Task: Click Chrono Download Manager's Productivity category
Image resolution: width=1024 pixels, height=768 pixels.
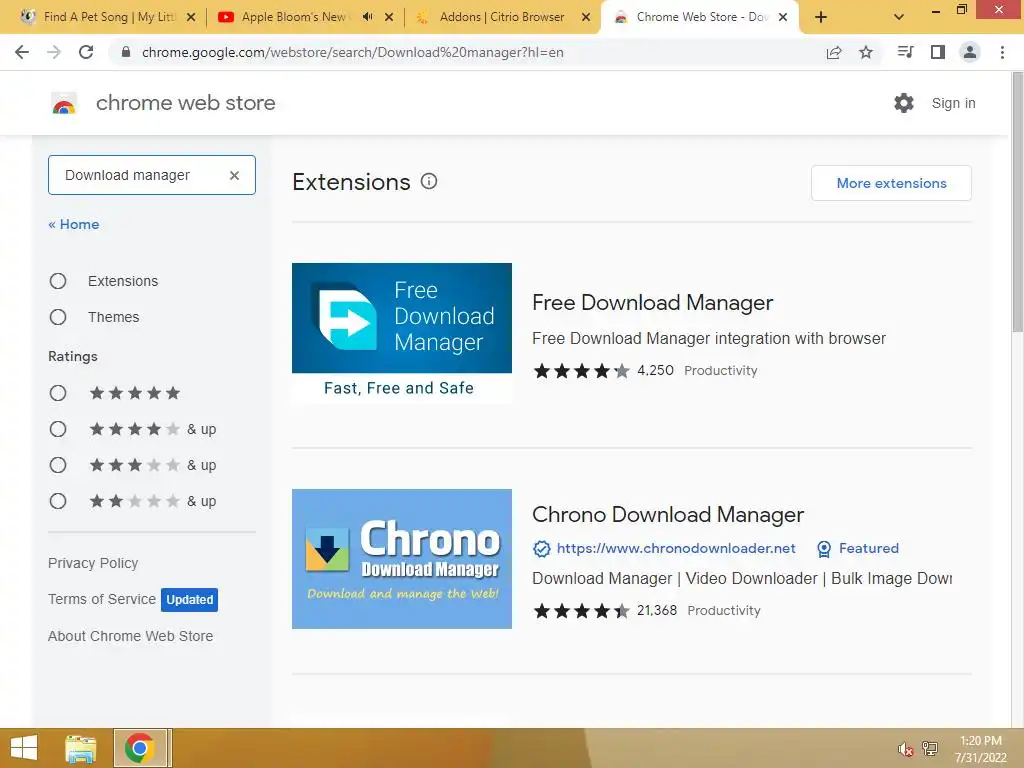Action: coord(724,611)
